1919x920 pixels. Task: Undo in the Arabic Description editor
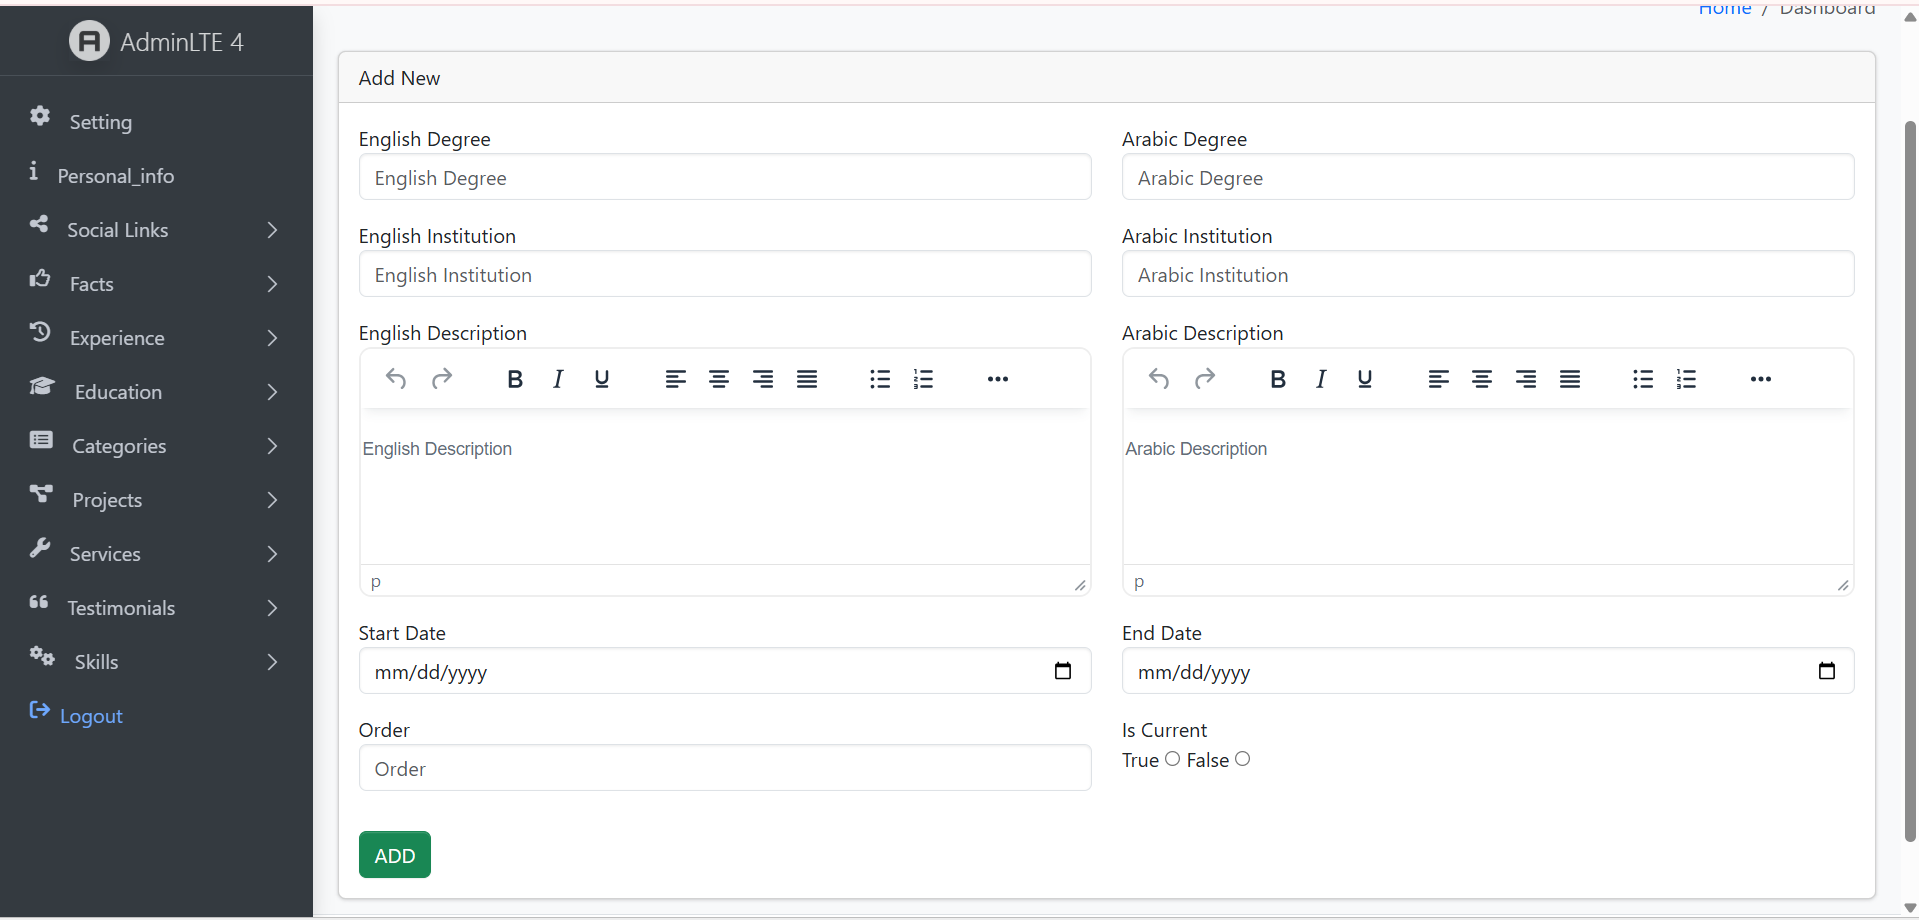pyautogui.click(x=1159, y=379)
